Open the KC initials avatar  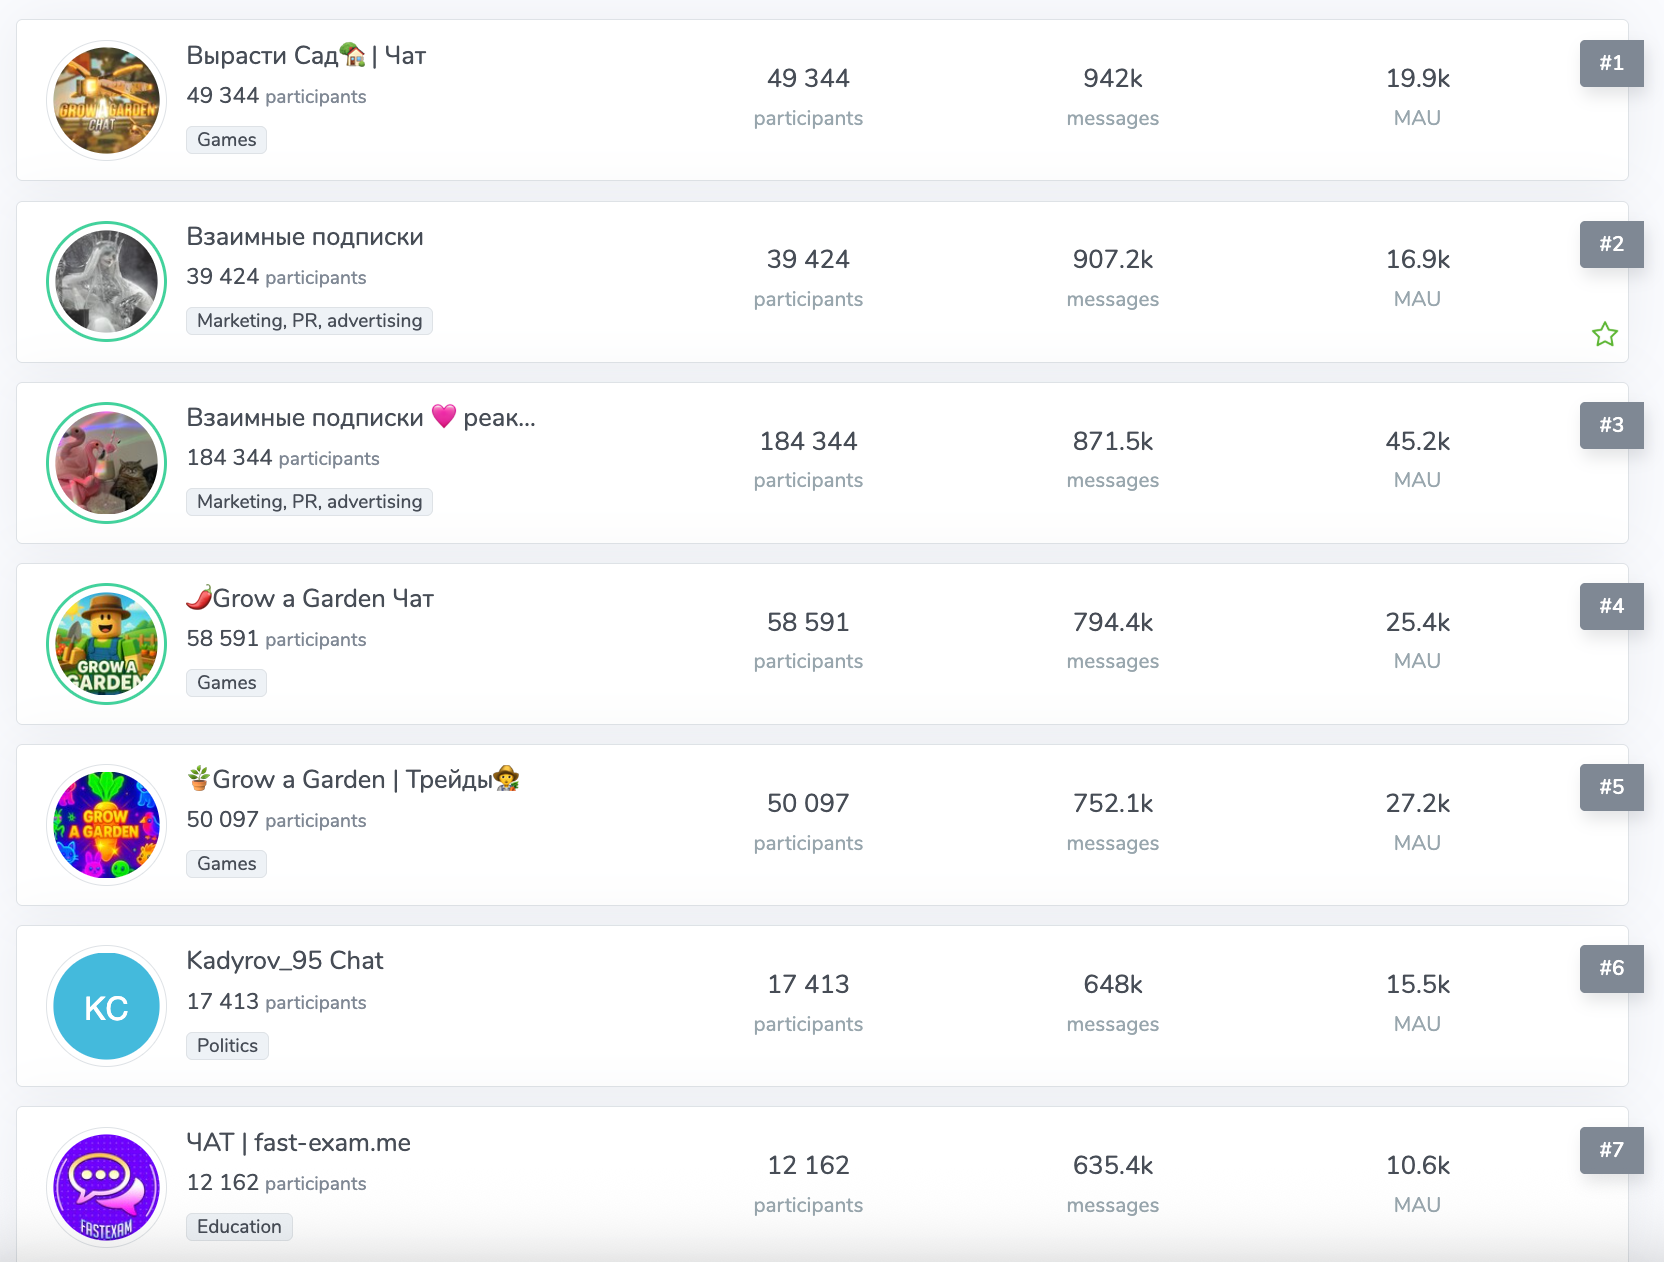pyautogui.click(x=106, y=1006)
